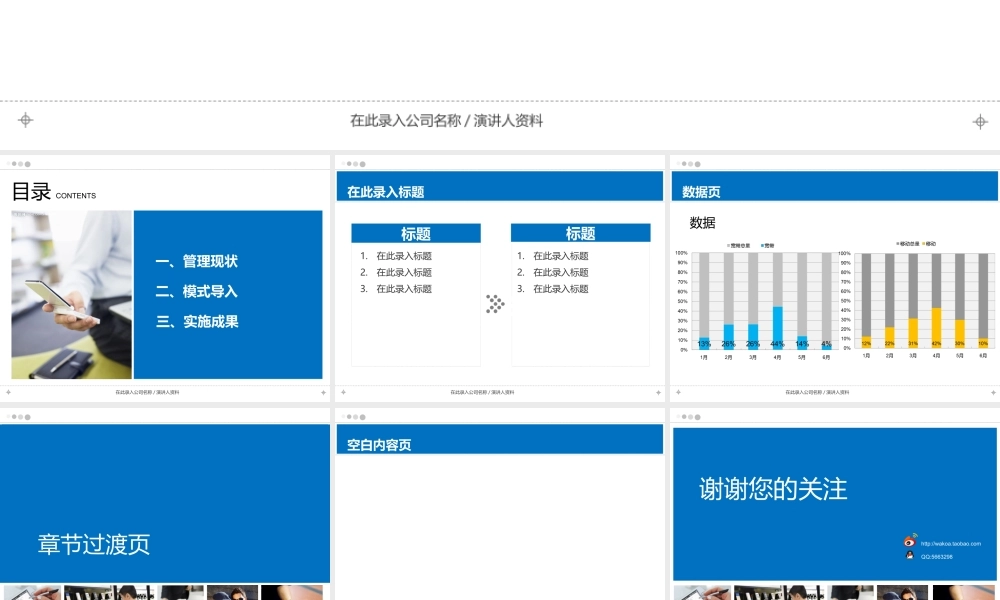This screenshot has height=600, width=1000.
Task: Click the left blue 标题 box header
Action: click(416, 233)
